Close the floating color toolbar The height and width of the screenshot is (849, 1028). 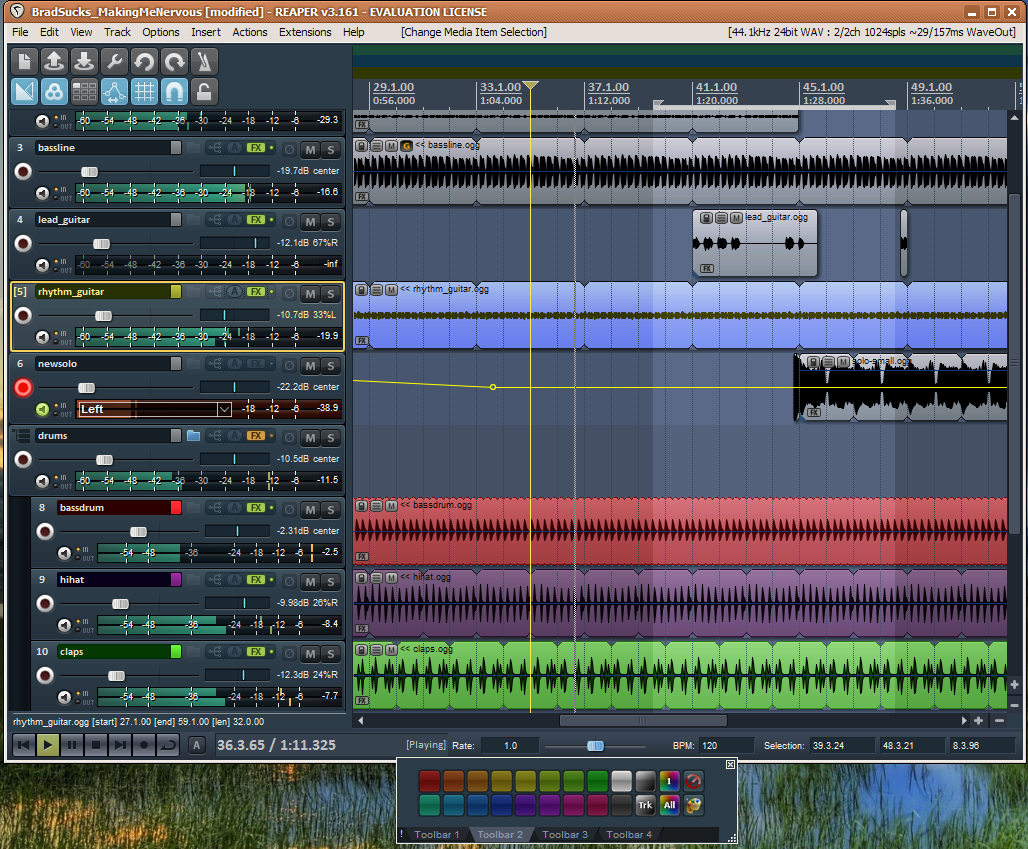coord(730,764)
